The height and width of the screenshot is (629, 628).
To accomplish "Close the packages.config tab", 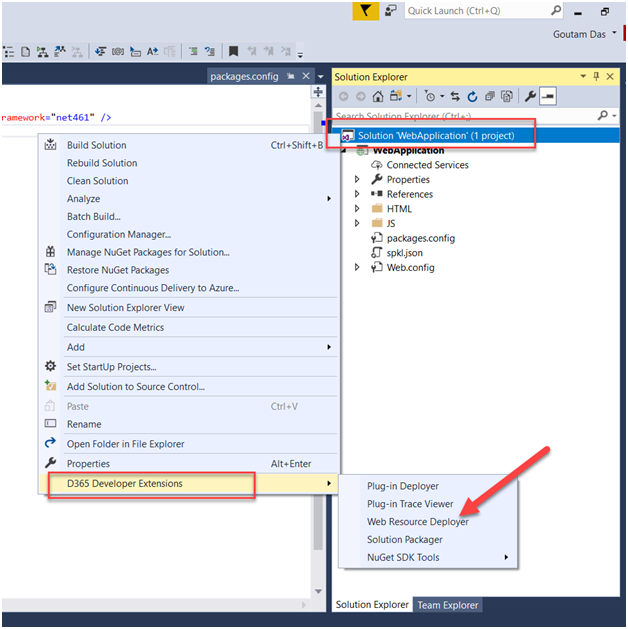I will pos(306,76).
